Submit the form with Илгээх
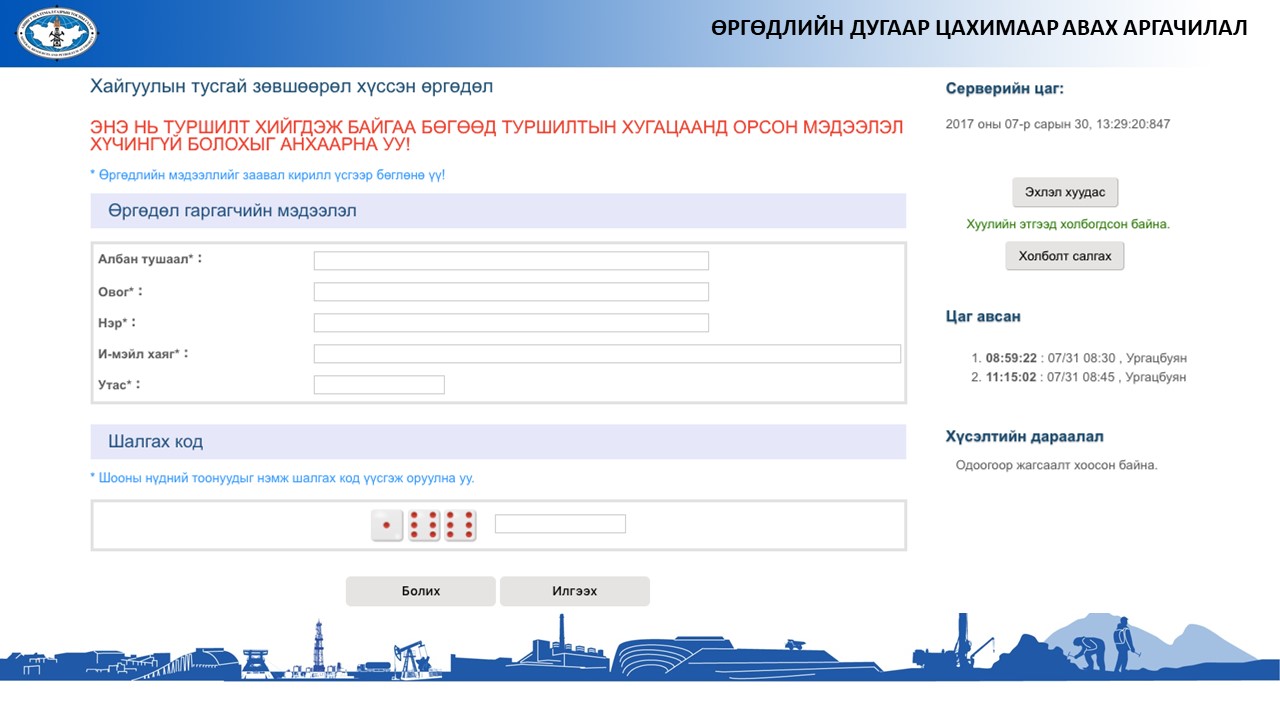The image size is (1280, 720). click(x=574, y=591)
